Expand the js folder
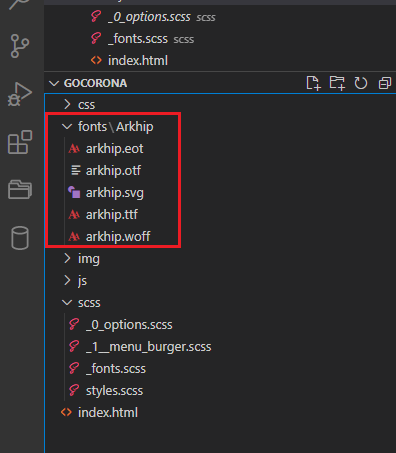The image size is (396, 453). [x=220, y=281]
